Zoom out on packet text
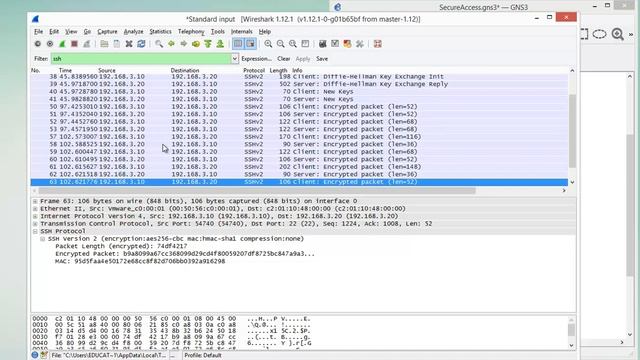 point(280,44)
